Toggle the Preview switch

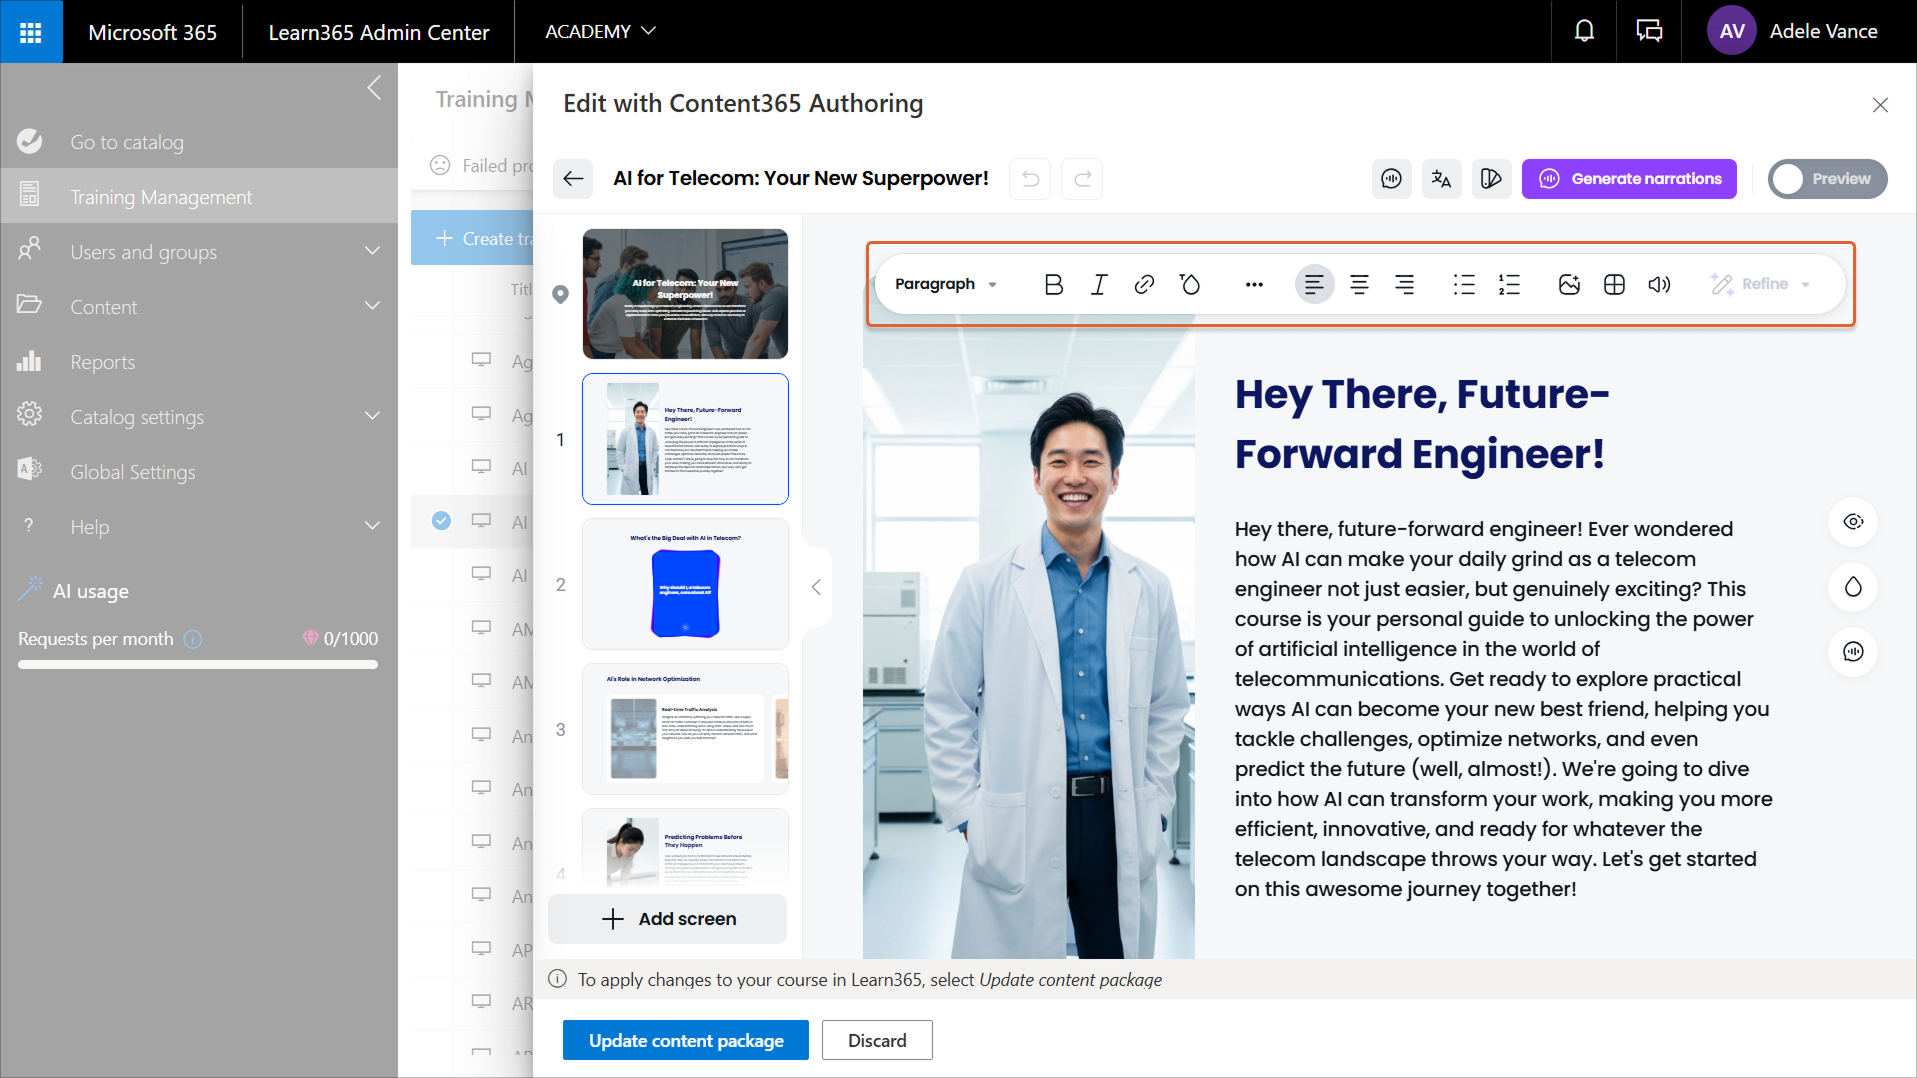(x=1827, y=179)
